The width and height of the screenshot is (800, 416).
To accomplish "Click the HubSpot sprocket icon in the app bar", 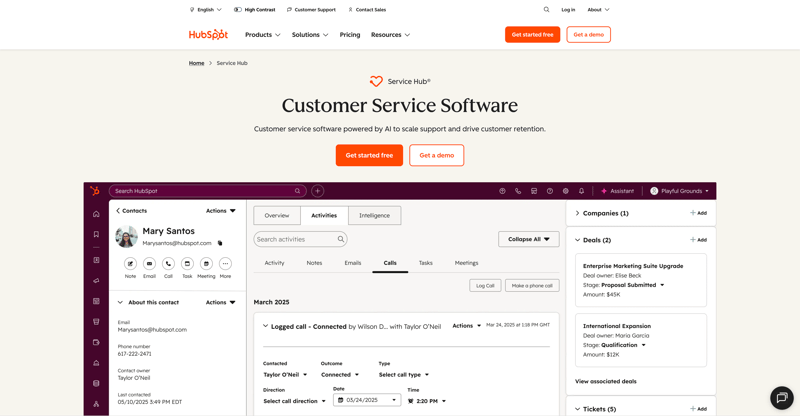I will coord(95,191).
